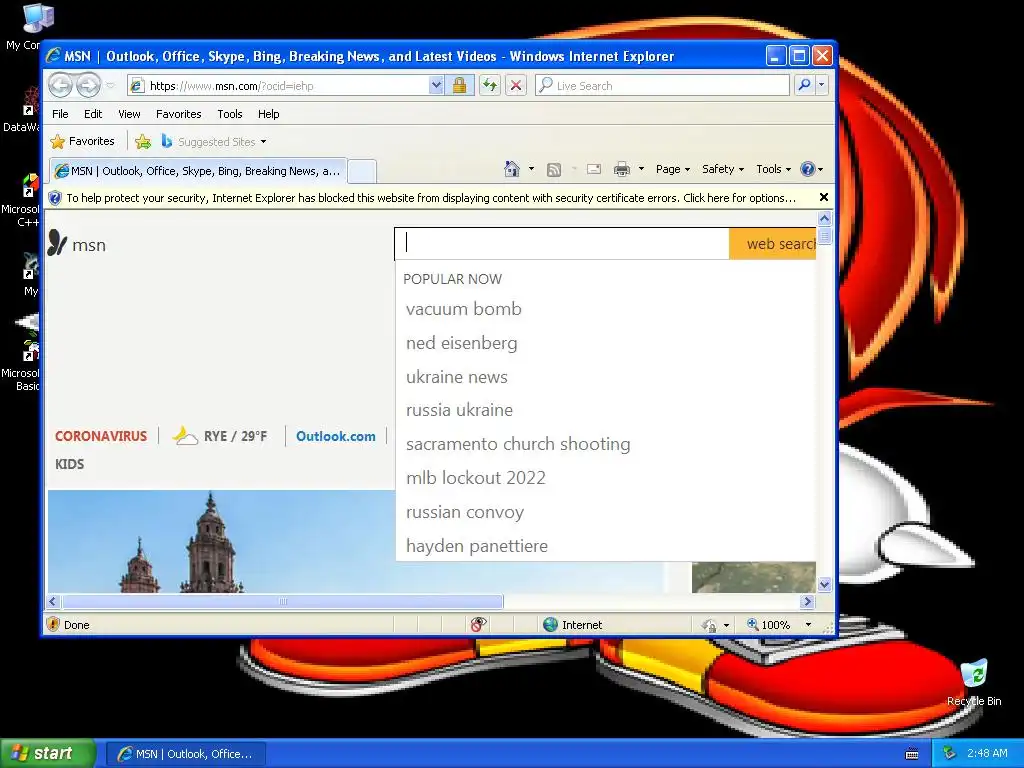Screen dimensions: 1024x768
Task: Click the MSN taskbar window button
Action: coord(185,754)
